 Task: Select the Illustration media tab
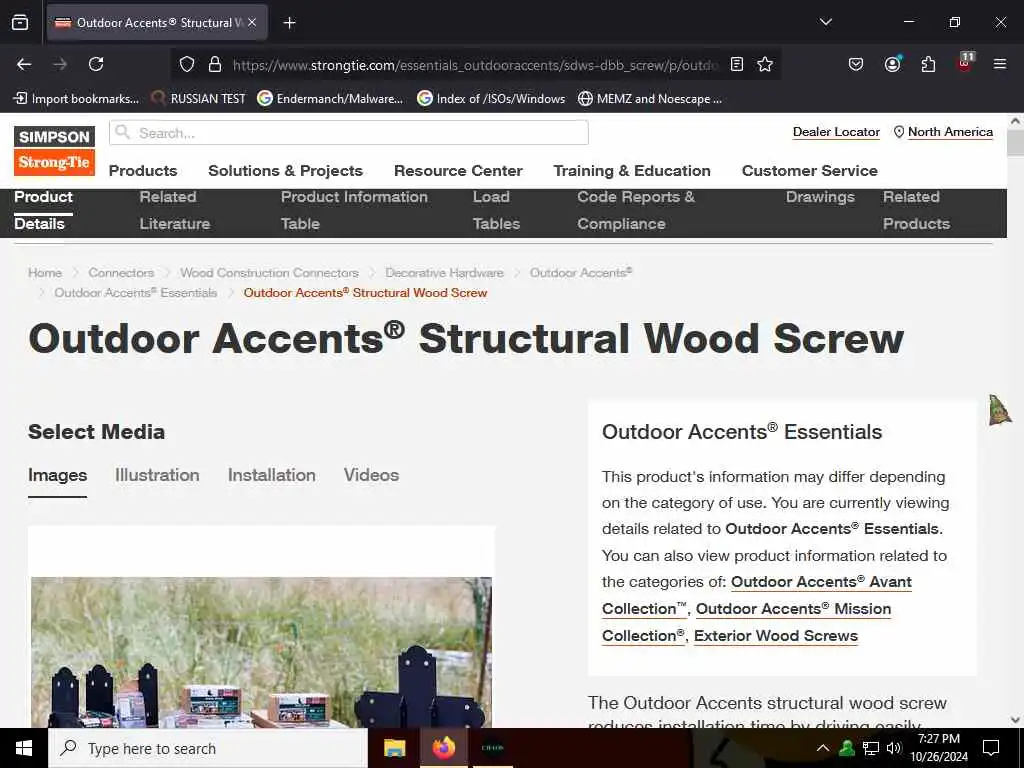point(157,475)
